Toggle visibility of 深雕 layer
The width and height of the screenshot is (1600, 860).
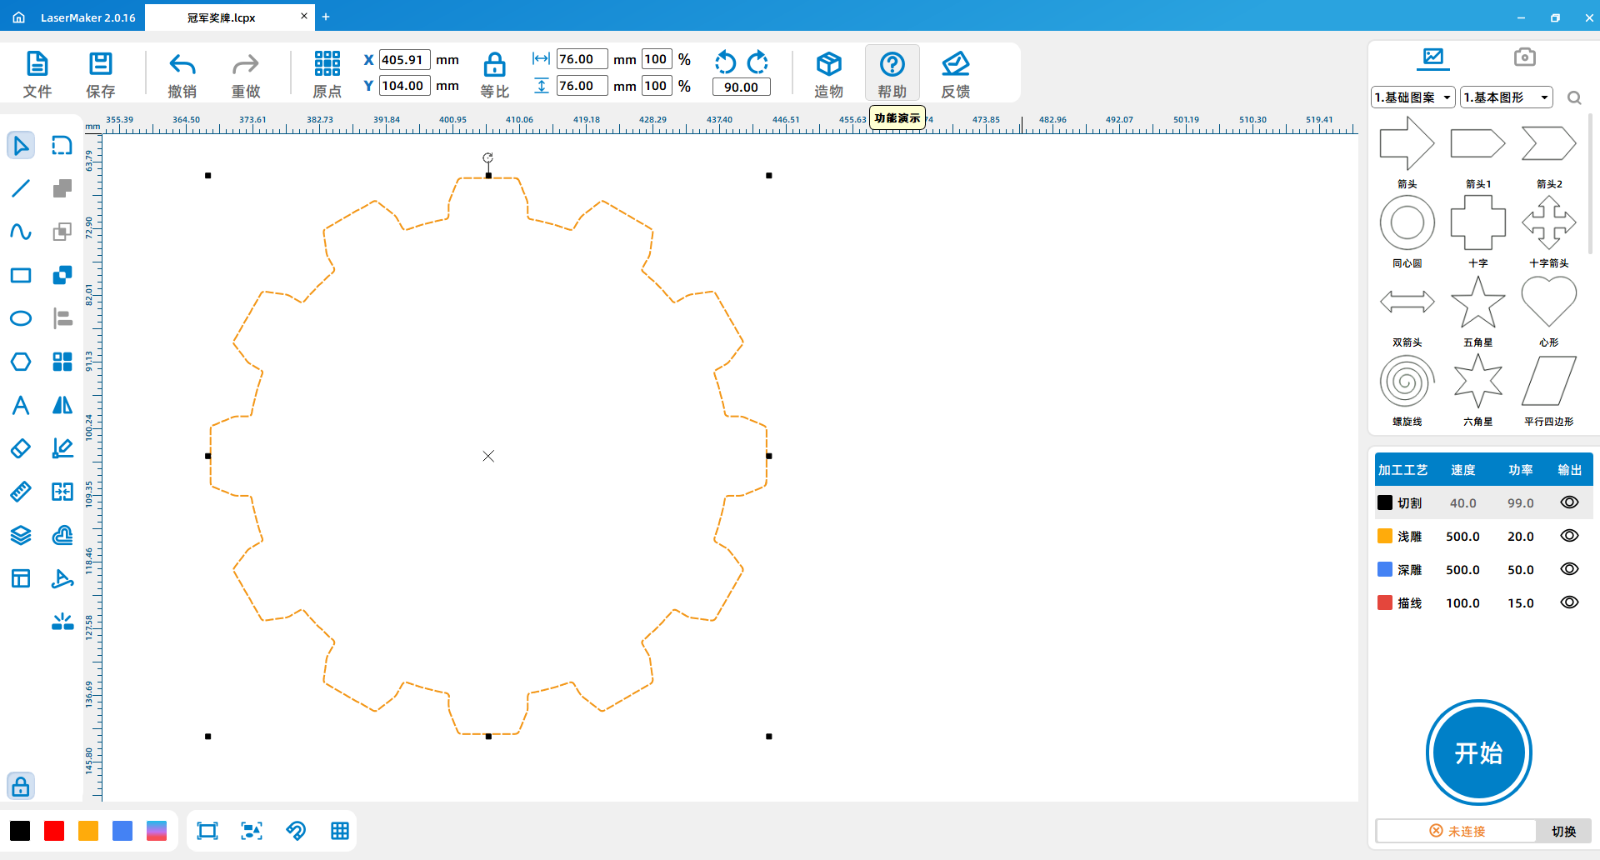coord(1569,570)
